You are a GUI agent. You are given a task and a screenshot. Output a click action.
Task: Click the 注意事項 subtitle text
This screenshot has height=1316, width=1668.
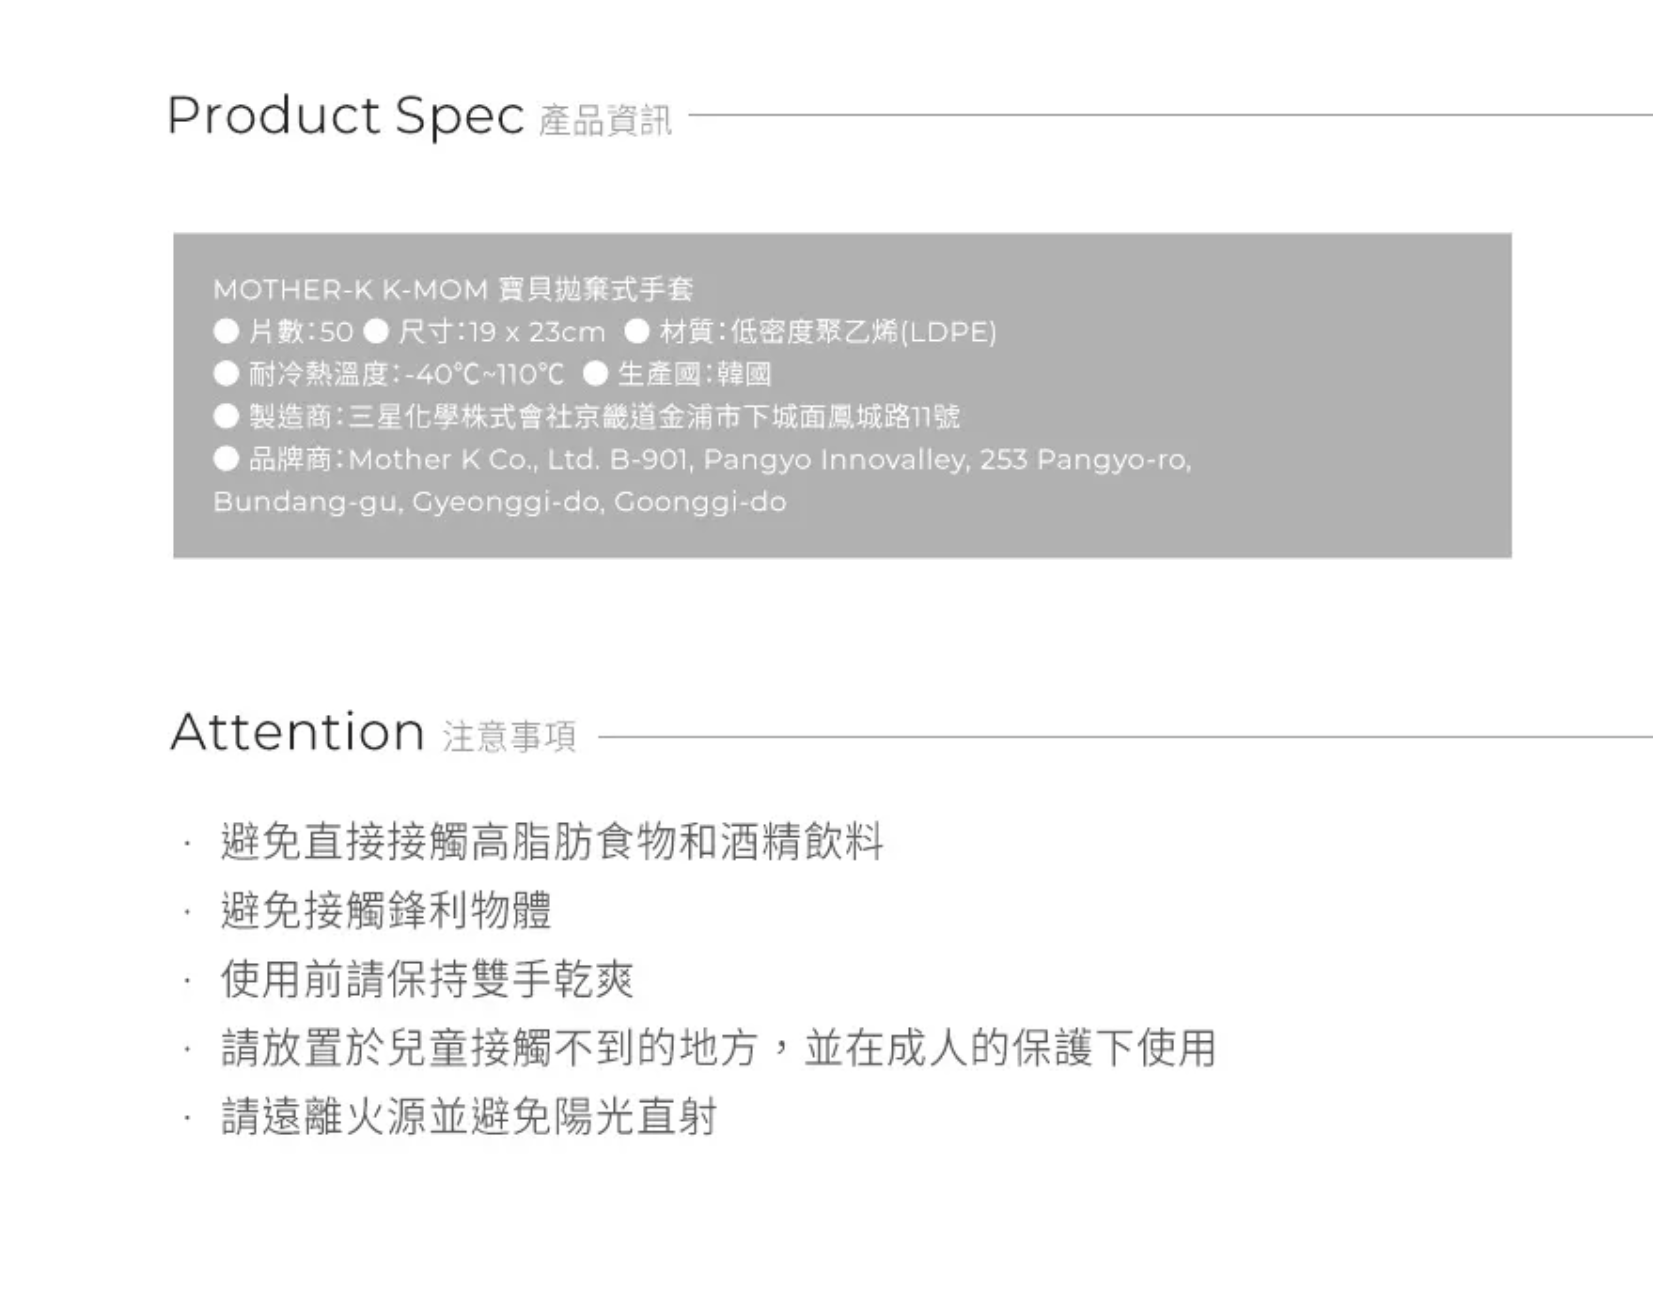pyautogui.click(x=509, y=737)
